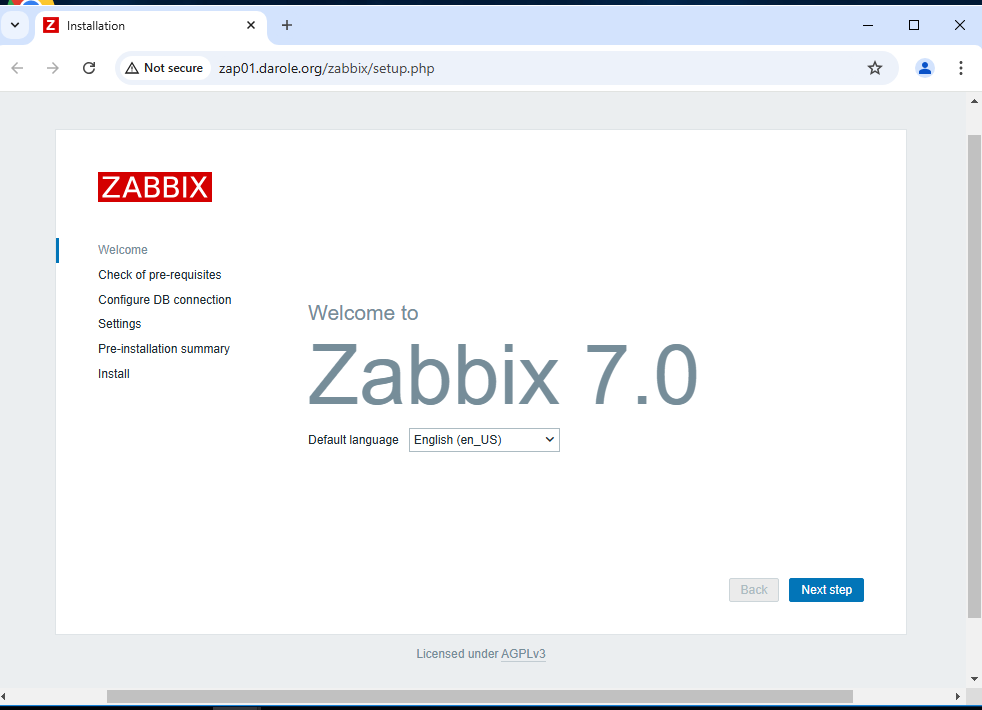Reload the page with the refresh icon
The width and height of the screenshot is (982, 710).
click(89, 68)
